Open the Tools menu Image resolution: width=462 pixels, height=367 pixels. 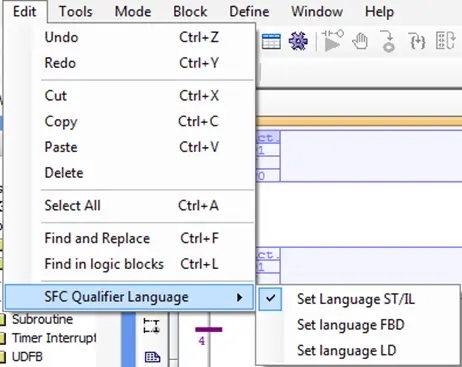pyautogui.click(x=75, y=12)
